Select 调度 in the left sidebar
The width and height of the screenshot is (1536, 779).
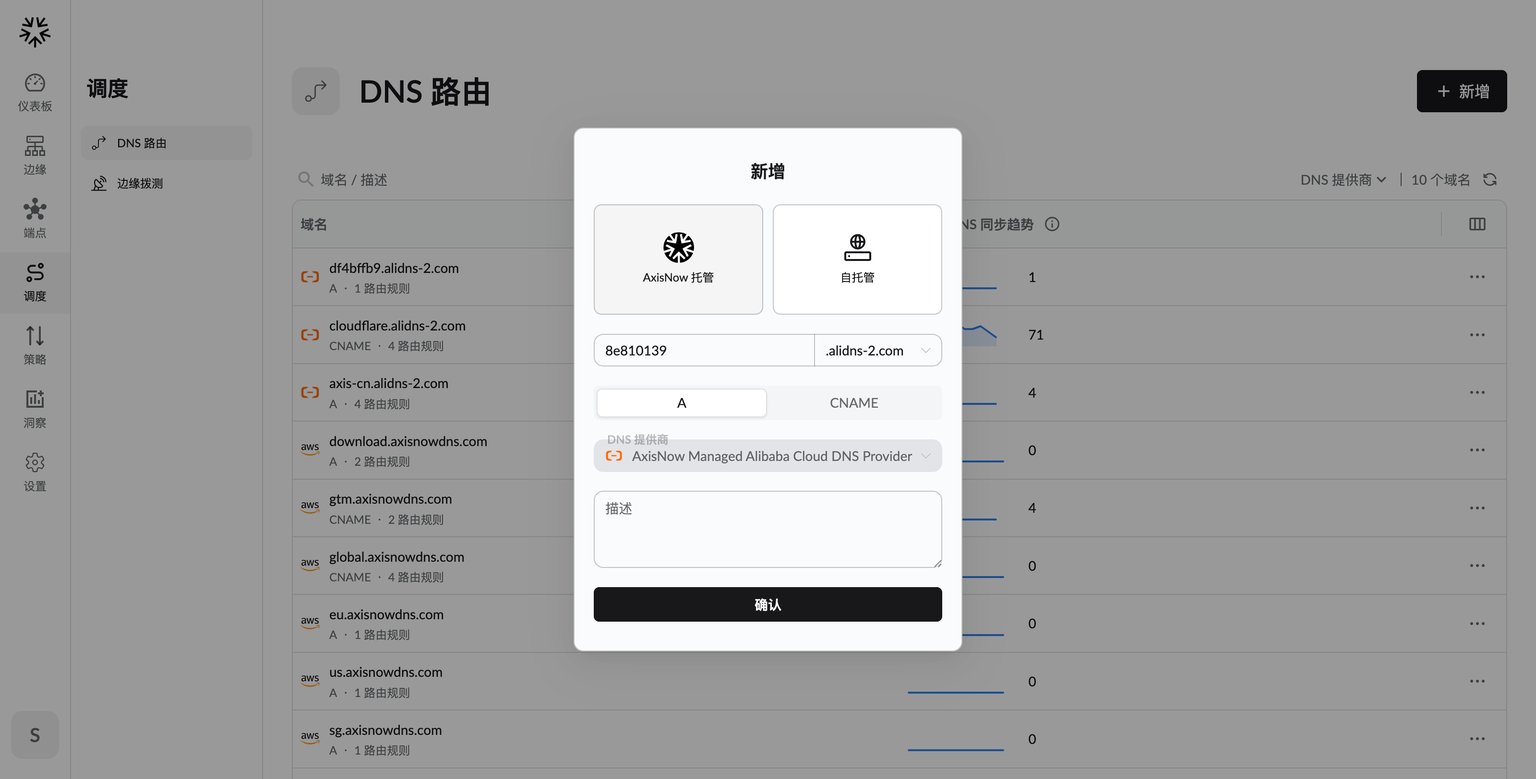coord(35,283)
